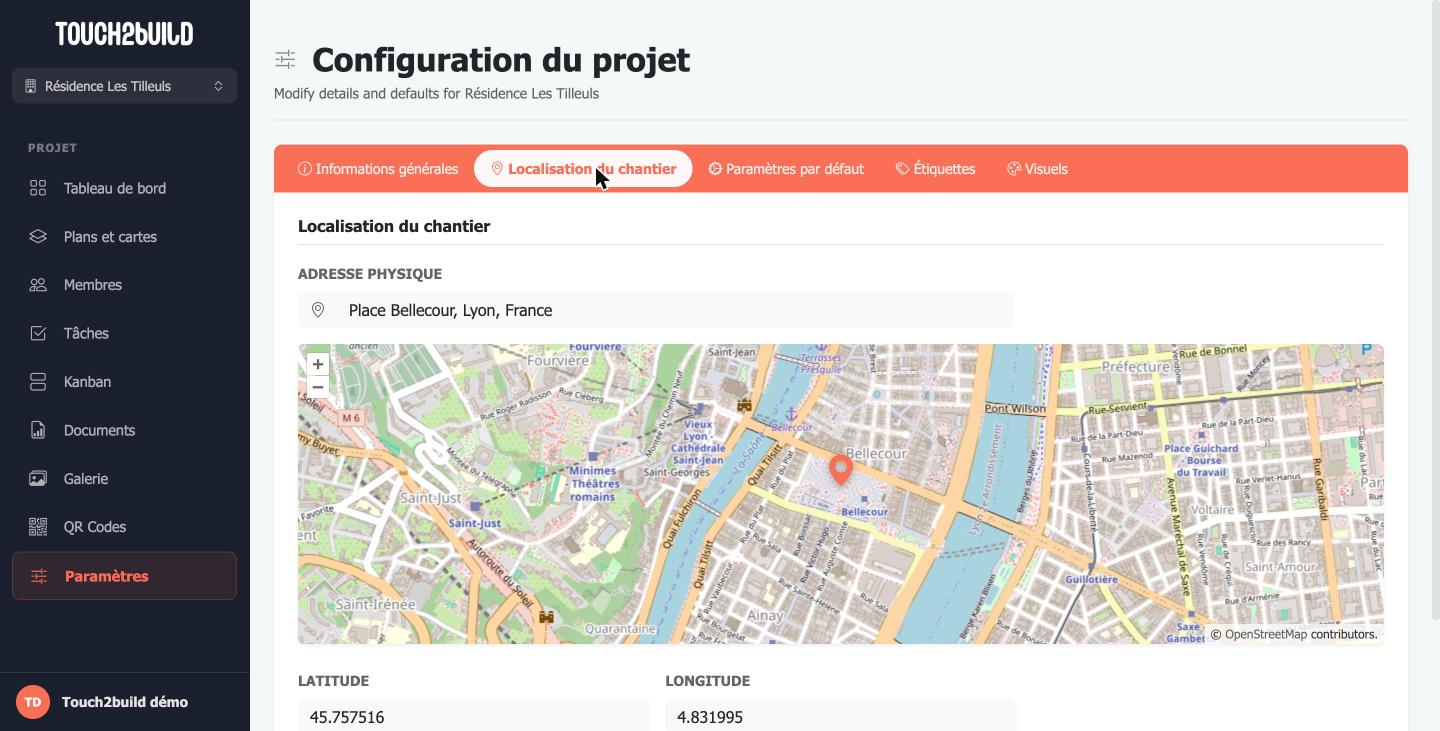The image size is (1440, 731).
Task: Click the Touch2build démo user name
Action: click(125, 702)
